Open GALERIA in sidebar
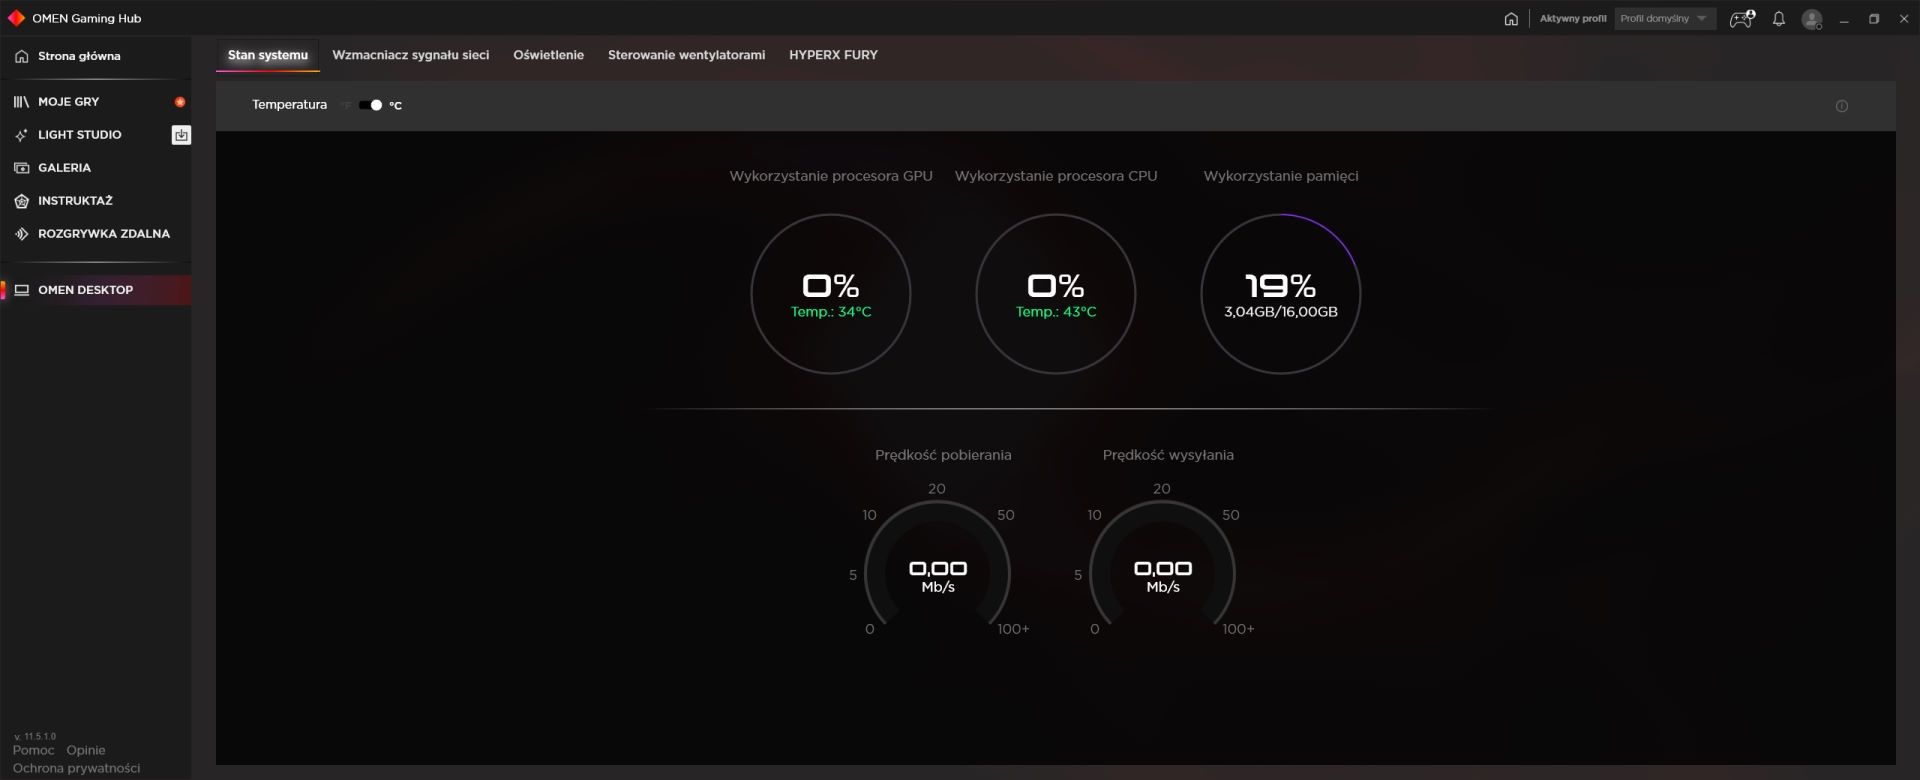 pyautogui.click(x=96, y=168)
